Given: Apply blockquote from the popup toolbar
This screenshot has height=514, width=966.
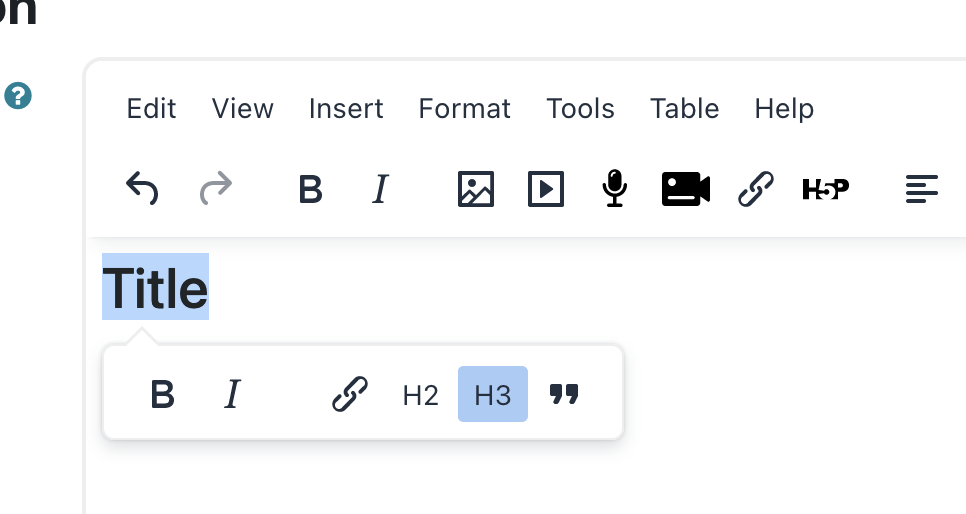Looking at the screenshot, I should 564,394.
